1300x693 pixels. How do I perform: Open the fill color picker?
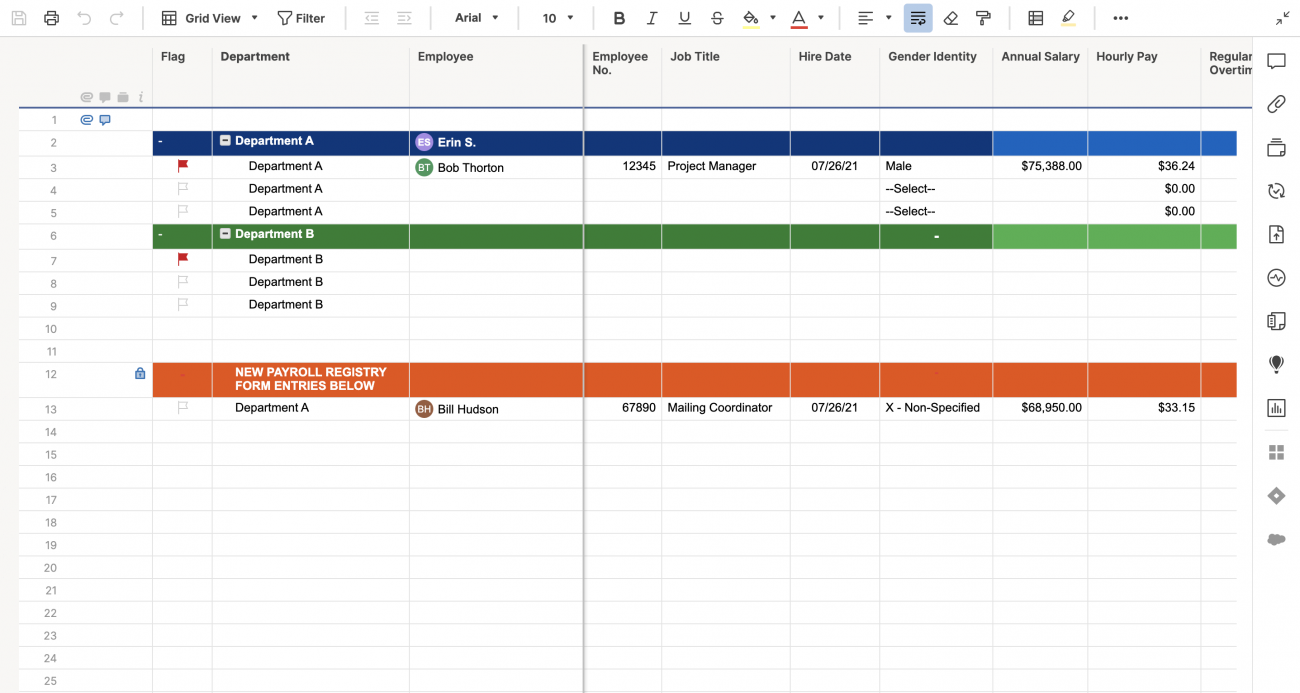(x=750, y=17)
